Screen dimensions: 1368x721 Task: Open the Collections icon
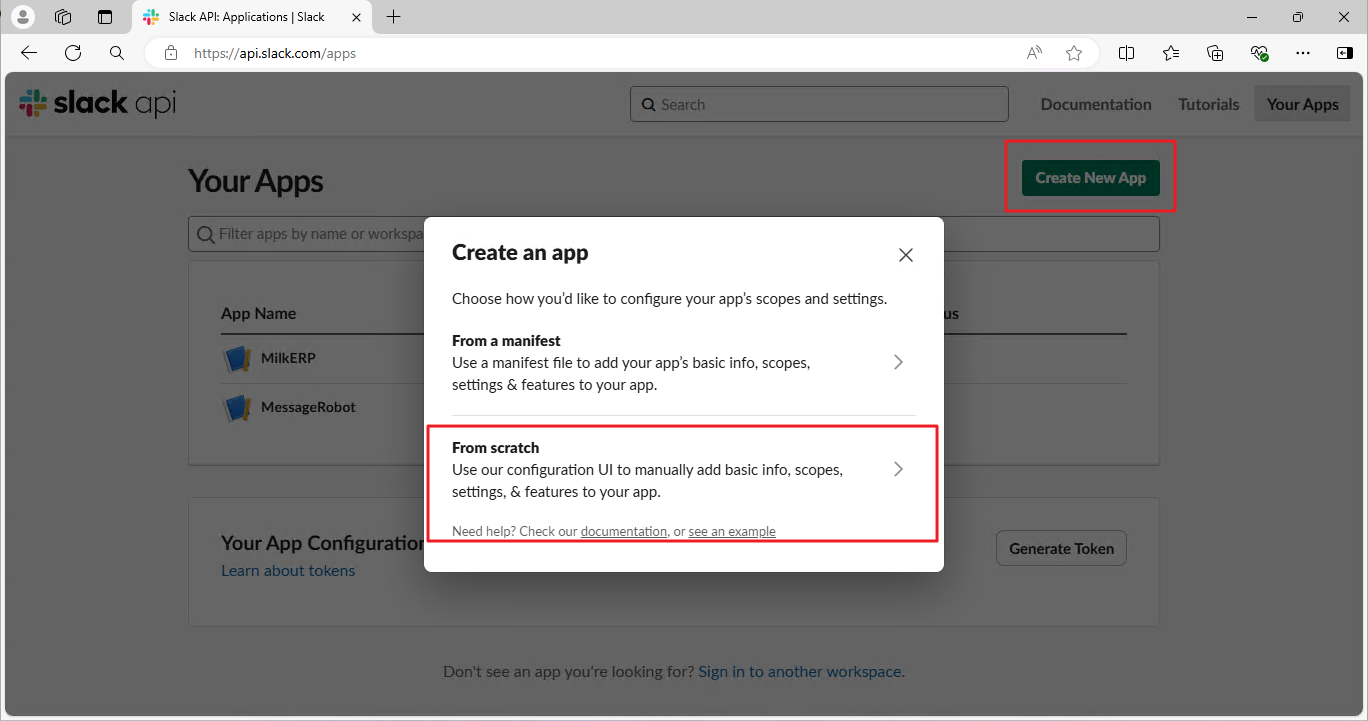coord(1215,53)
